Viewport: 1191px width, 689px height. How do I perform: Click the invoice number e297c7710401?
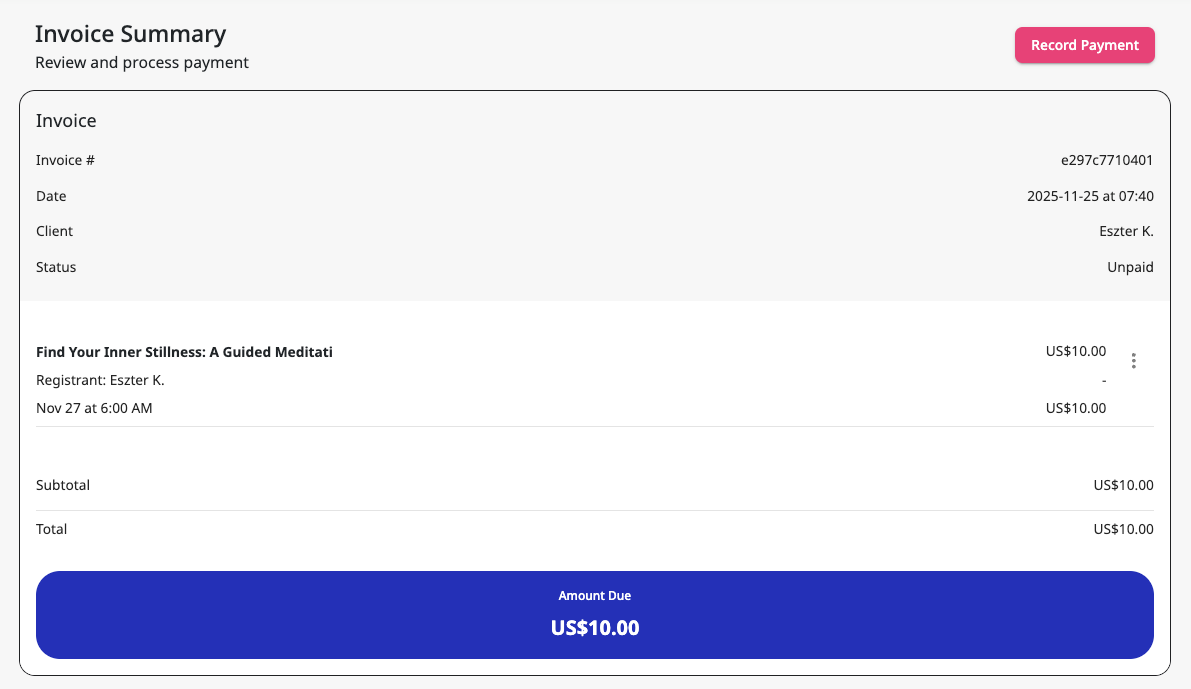click(x=1106, y=160)
